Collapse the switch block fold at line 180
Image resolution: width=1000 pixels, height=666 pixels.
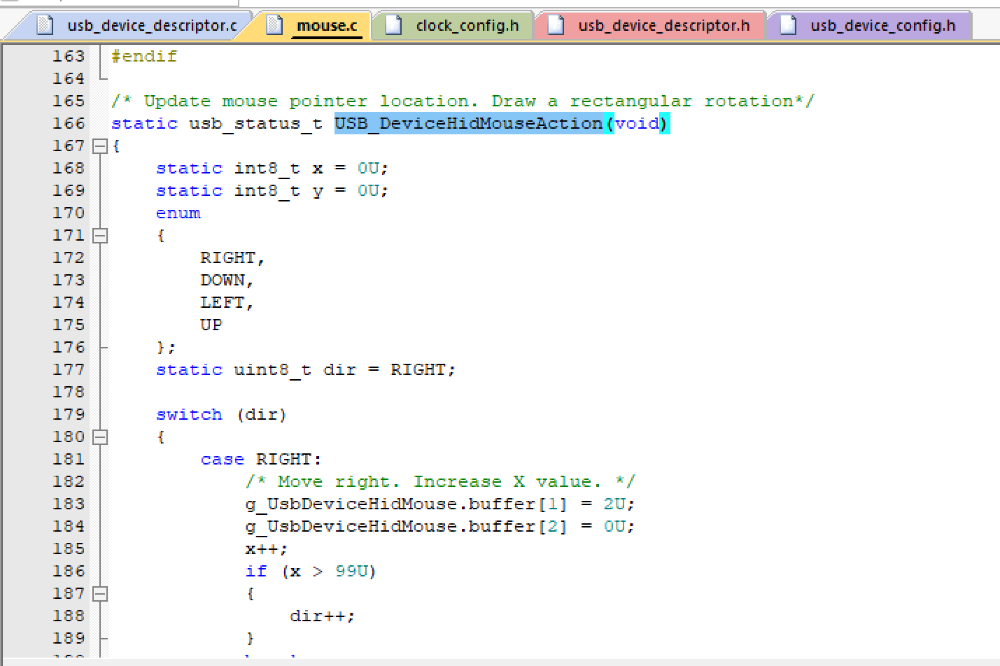coord(99,437)
